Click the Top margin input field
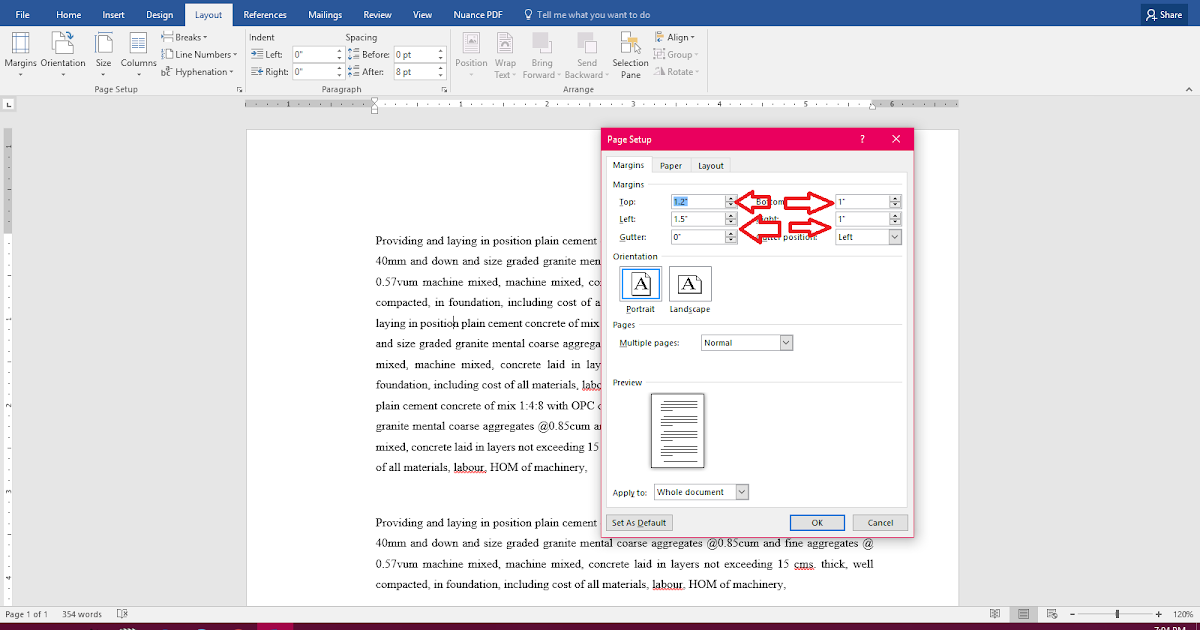The width and height of the screenshot is (1200, 630). point(697,202)
